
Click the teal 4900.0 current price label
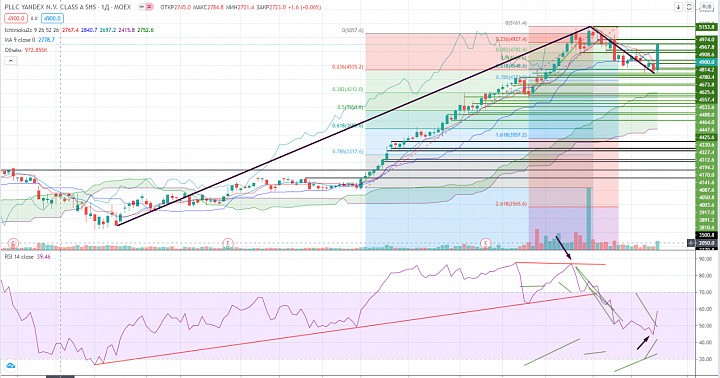pyautogui.click(x=706, y=62)
